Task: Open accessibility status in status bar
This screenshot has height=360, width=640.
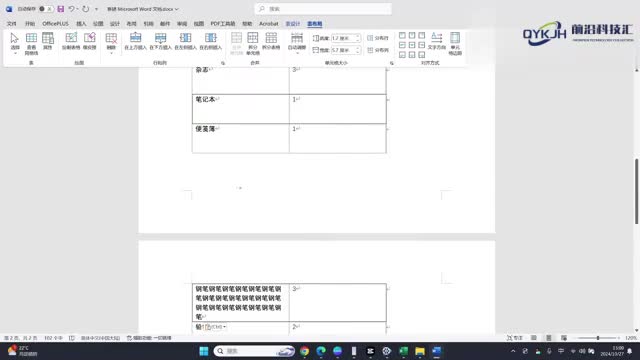Action: click(x=149, y=338)
